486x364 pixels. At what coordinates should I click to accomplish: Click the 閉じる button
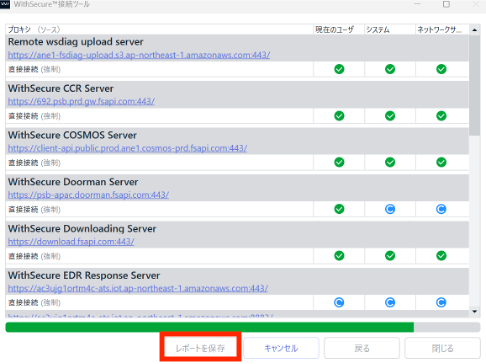(x=442, y=348)
